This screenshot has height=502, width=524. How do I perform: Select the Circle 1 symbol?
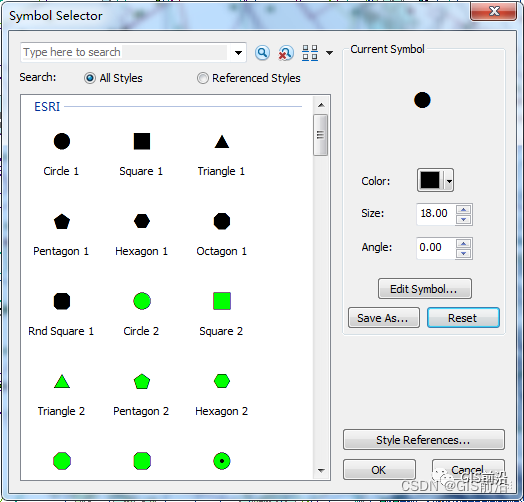pyautogui.click(x=61, y=141)
